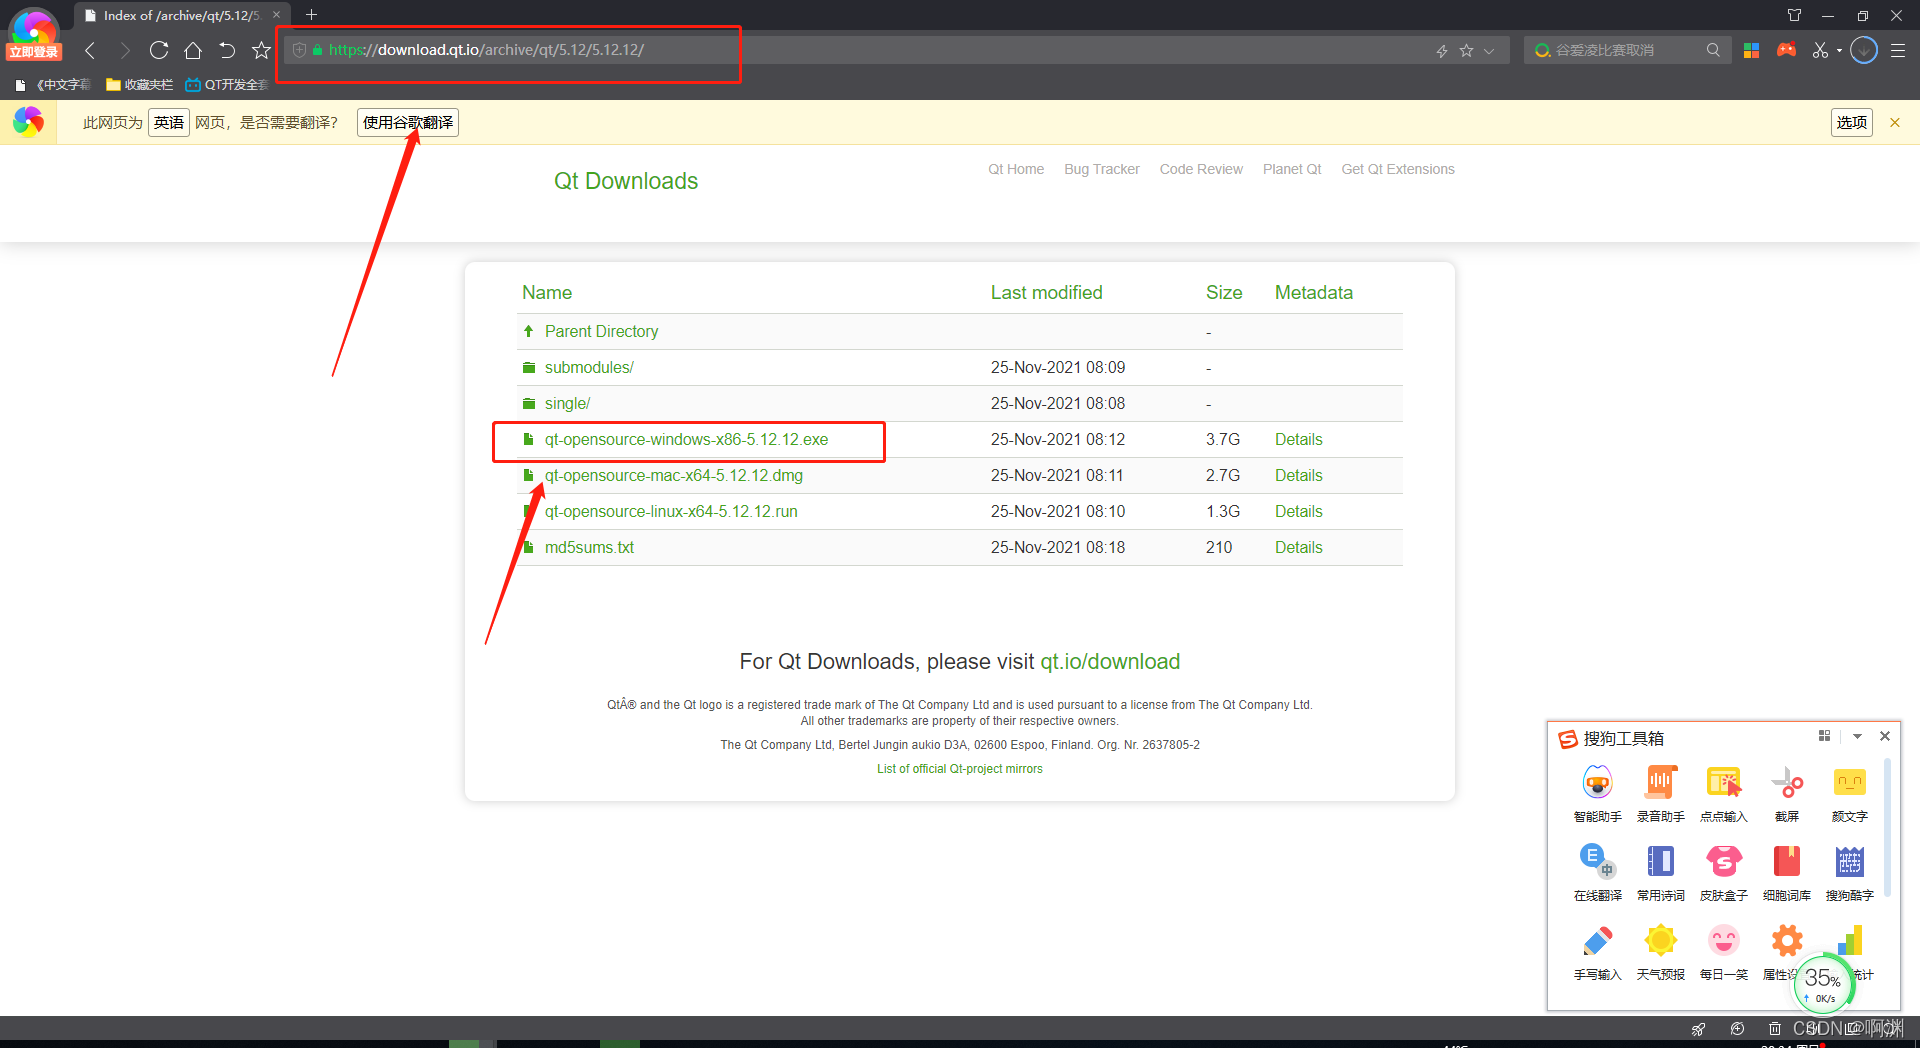This screenshot has height=1048, width=1920.
Task: Open List of official Qt-project mirrors
Action: click(x=960, y=769)
